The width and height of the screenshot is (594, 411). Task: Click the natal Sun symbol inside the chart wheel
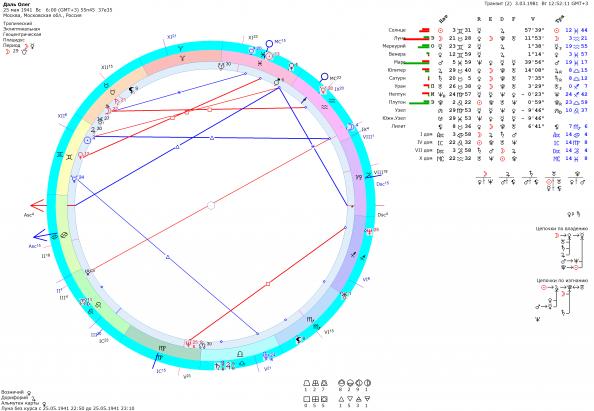pos(88,140)
